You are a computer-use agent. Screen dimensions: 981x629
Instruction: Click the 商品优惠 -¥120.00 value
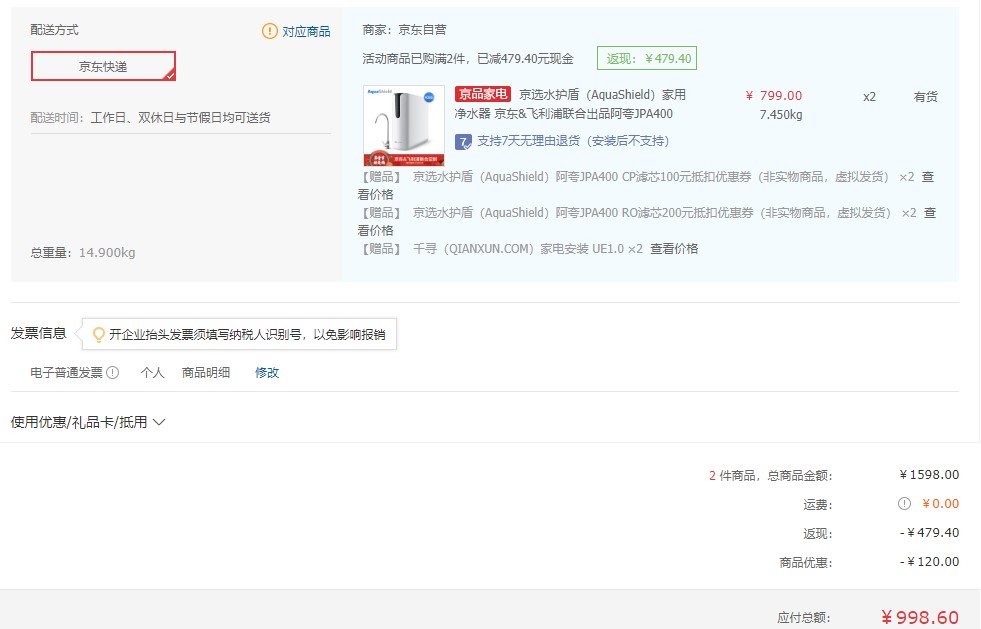pos(929,562)
